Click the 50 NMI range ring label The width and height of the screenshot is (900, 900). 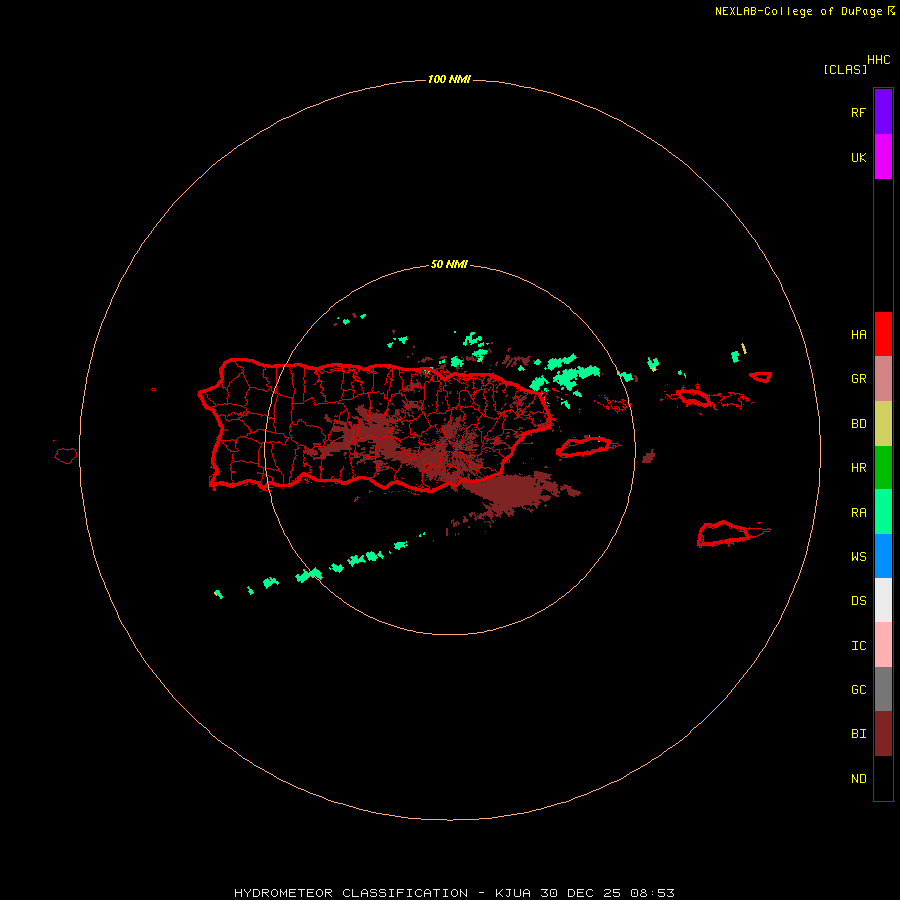(x=449, y=264)
